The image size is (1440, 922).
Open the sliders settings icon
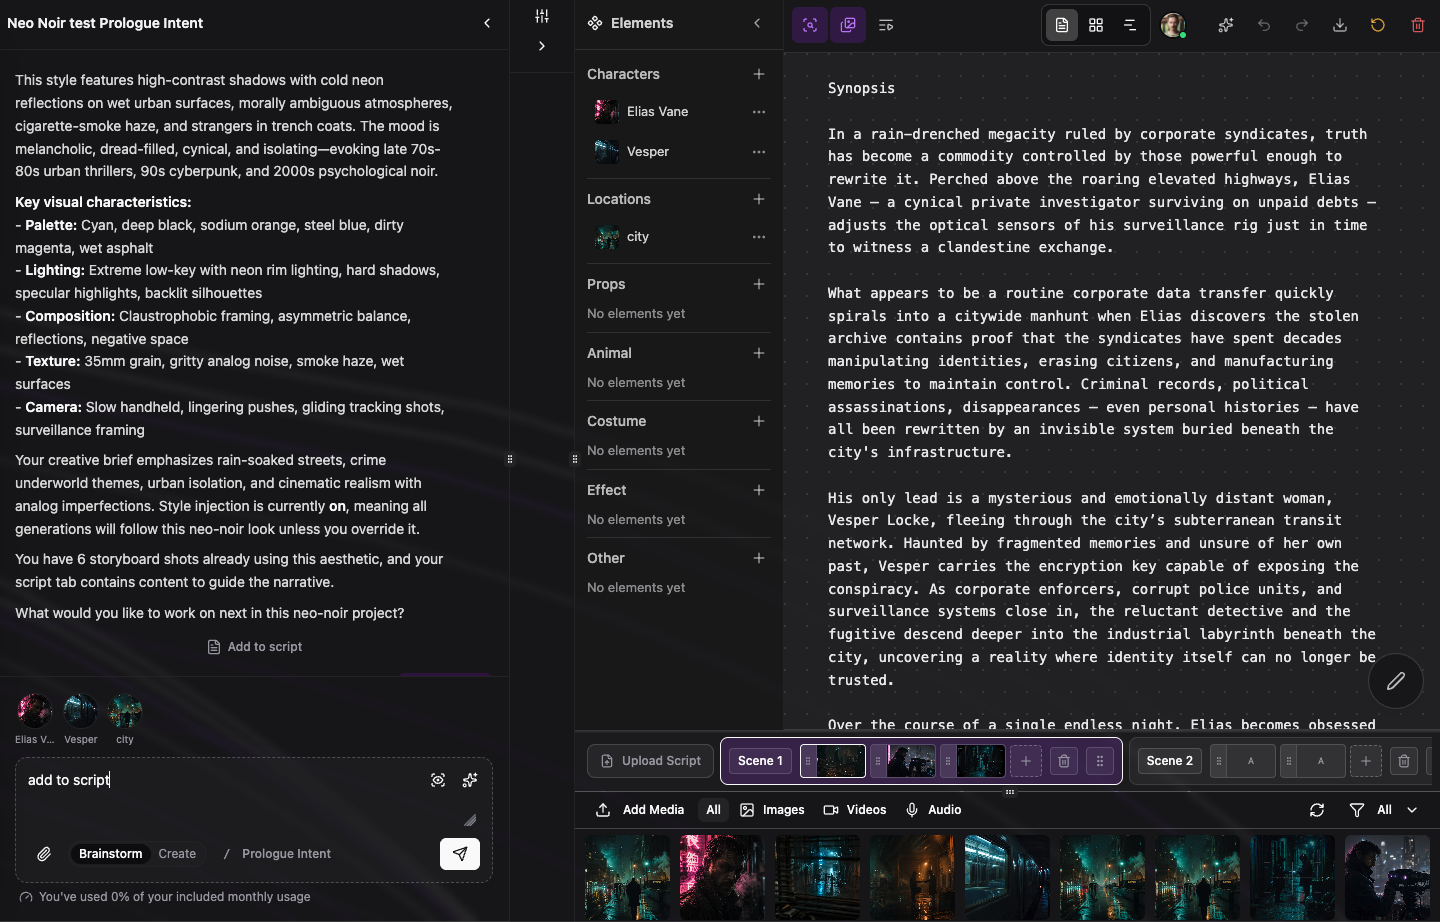click(542, 16)
